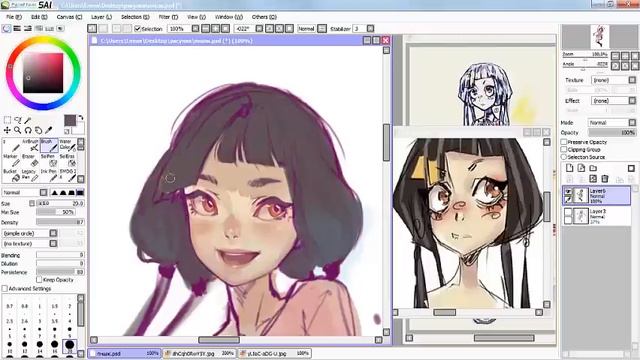Viewport: 640px width, 360px height.
Task: Open the Others menu
Action: tap(264, 17)
